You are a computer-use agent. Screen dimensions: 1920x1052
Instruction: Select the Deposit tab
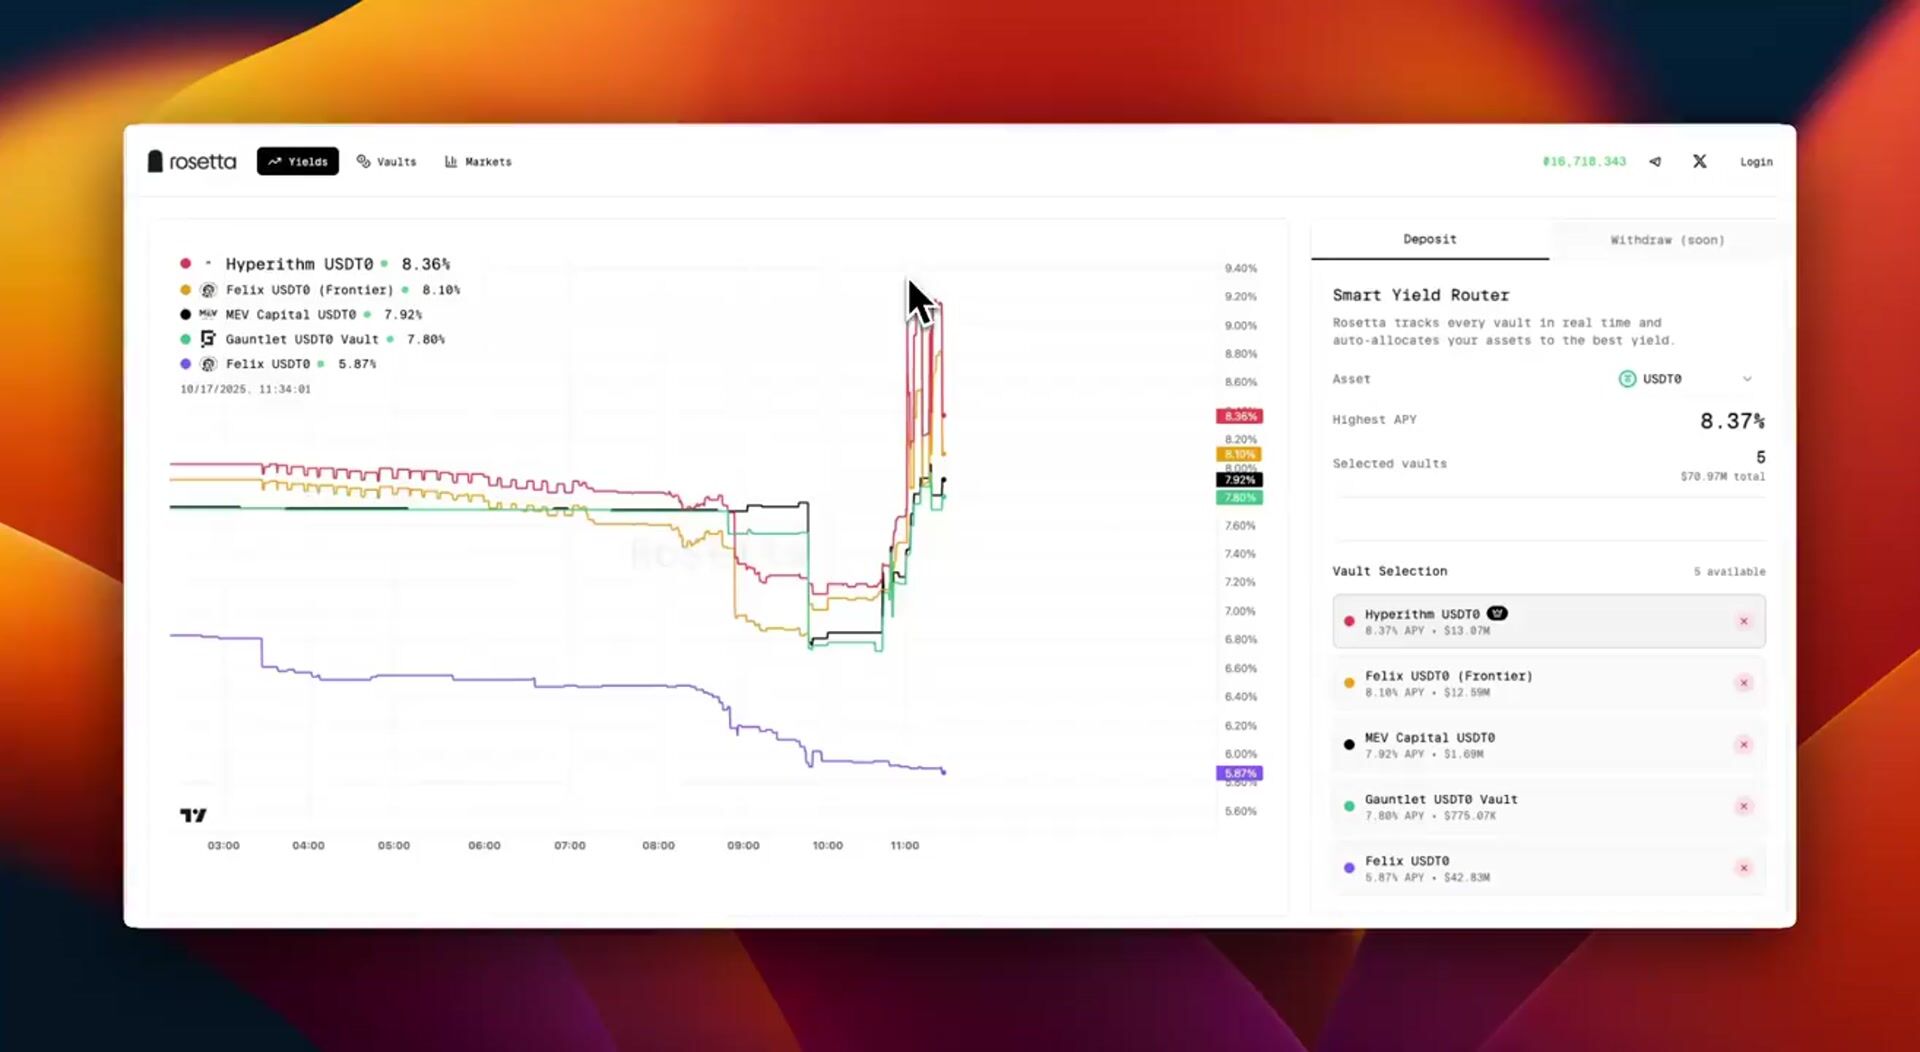[1430, 239]
